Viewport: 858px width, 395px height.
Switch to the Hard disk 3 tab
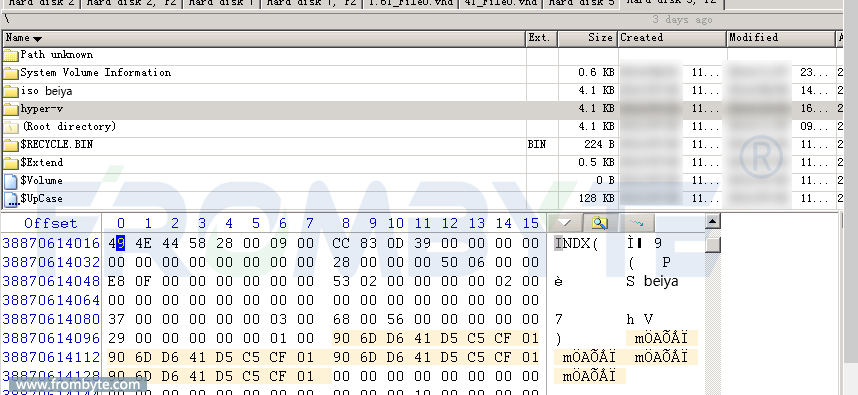tap(581, 3)
